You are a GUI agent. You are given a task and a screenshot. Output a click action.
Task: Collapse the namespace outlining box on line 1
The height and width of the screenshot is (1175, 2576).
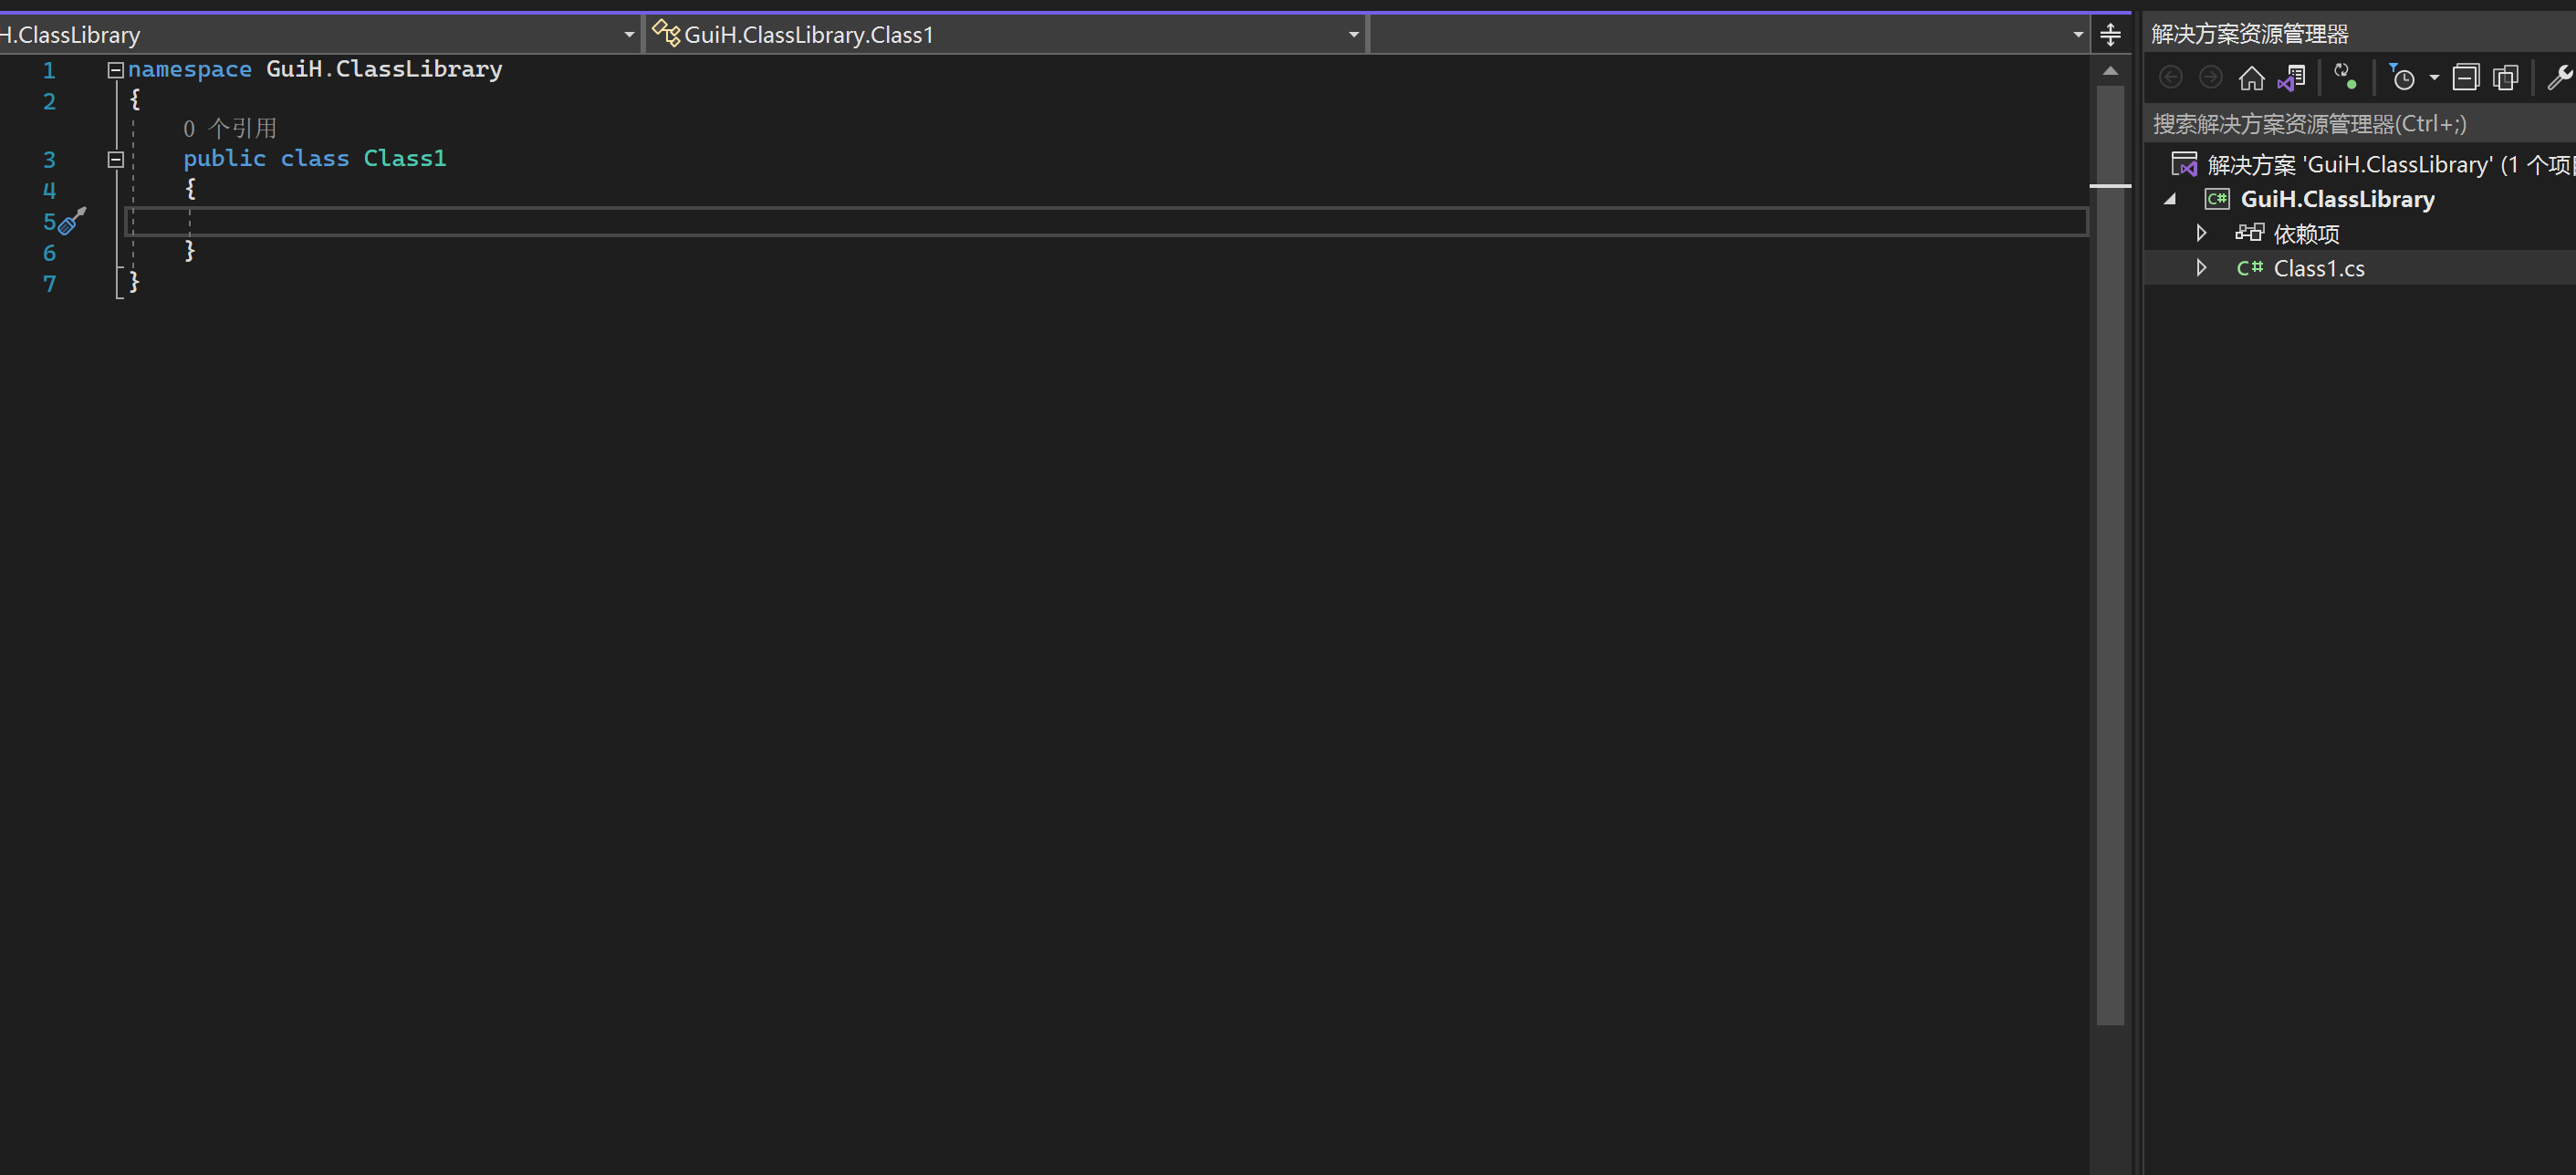tap(115, 69)
